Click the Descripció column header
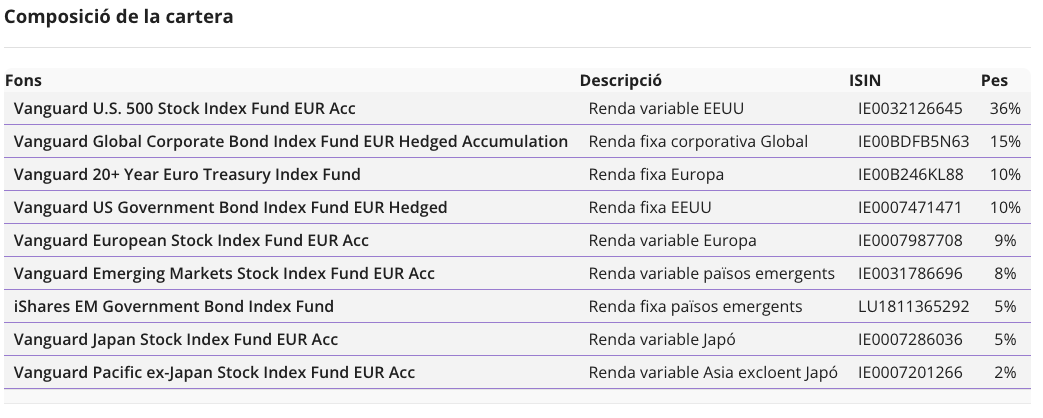The image size is (1043, 418). click(x=621, y=81)
